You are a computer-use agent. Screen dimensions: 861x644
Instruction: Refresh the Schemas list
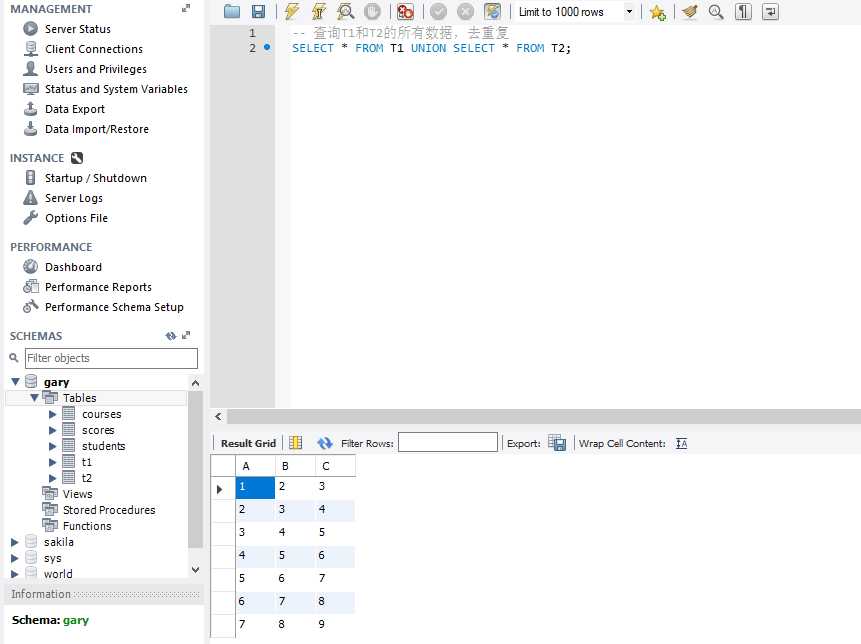(x=171, y=335)
